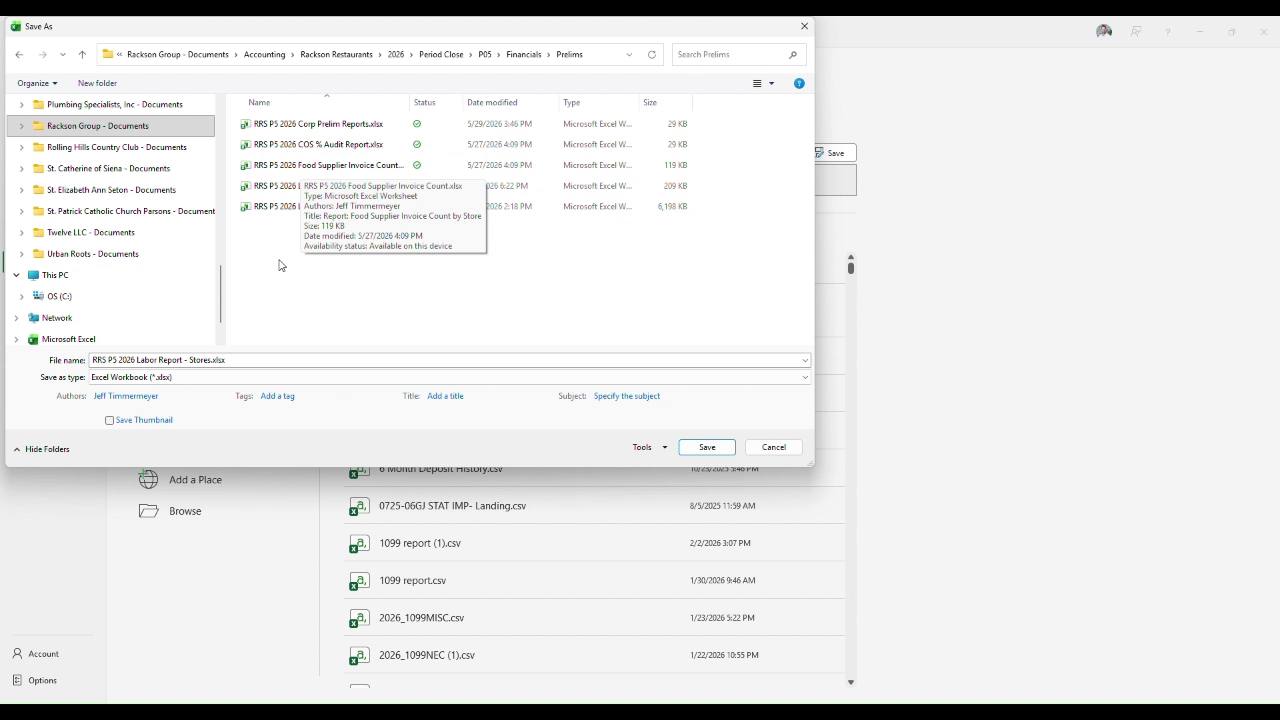1280x720 pixels.
Task: Click the magnifier icon in the search box
Action: (793, 55)
